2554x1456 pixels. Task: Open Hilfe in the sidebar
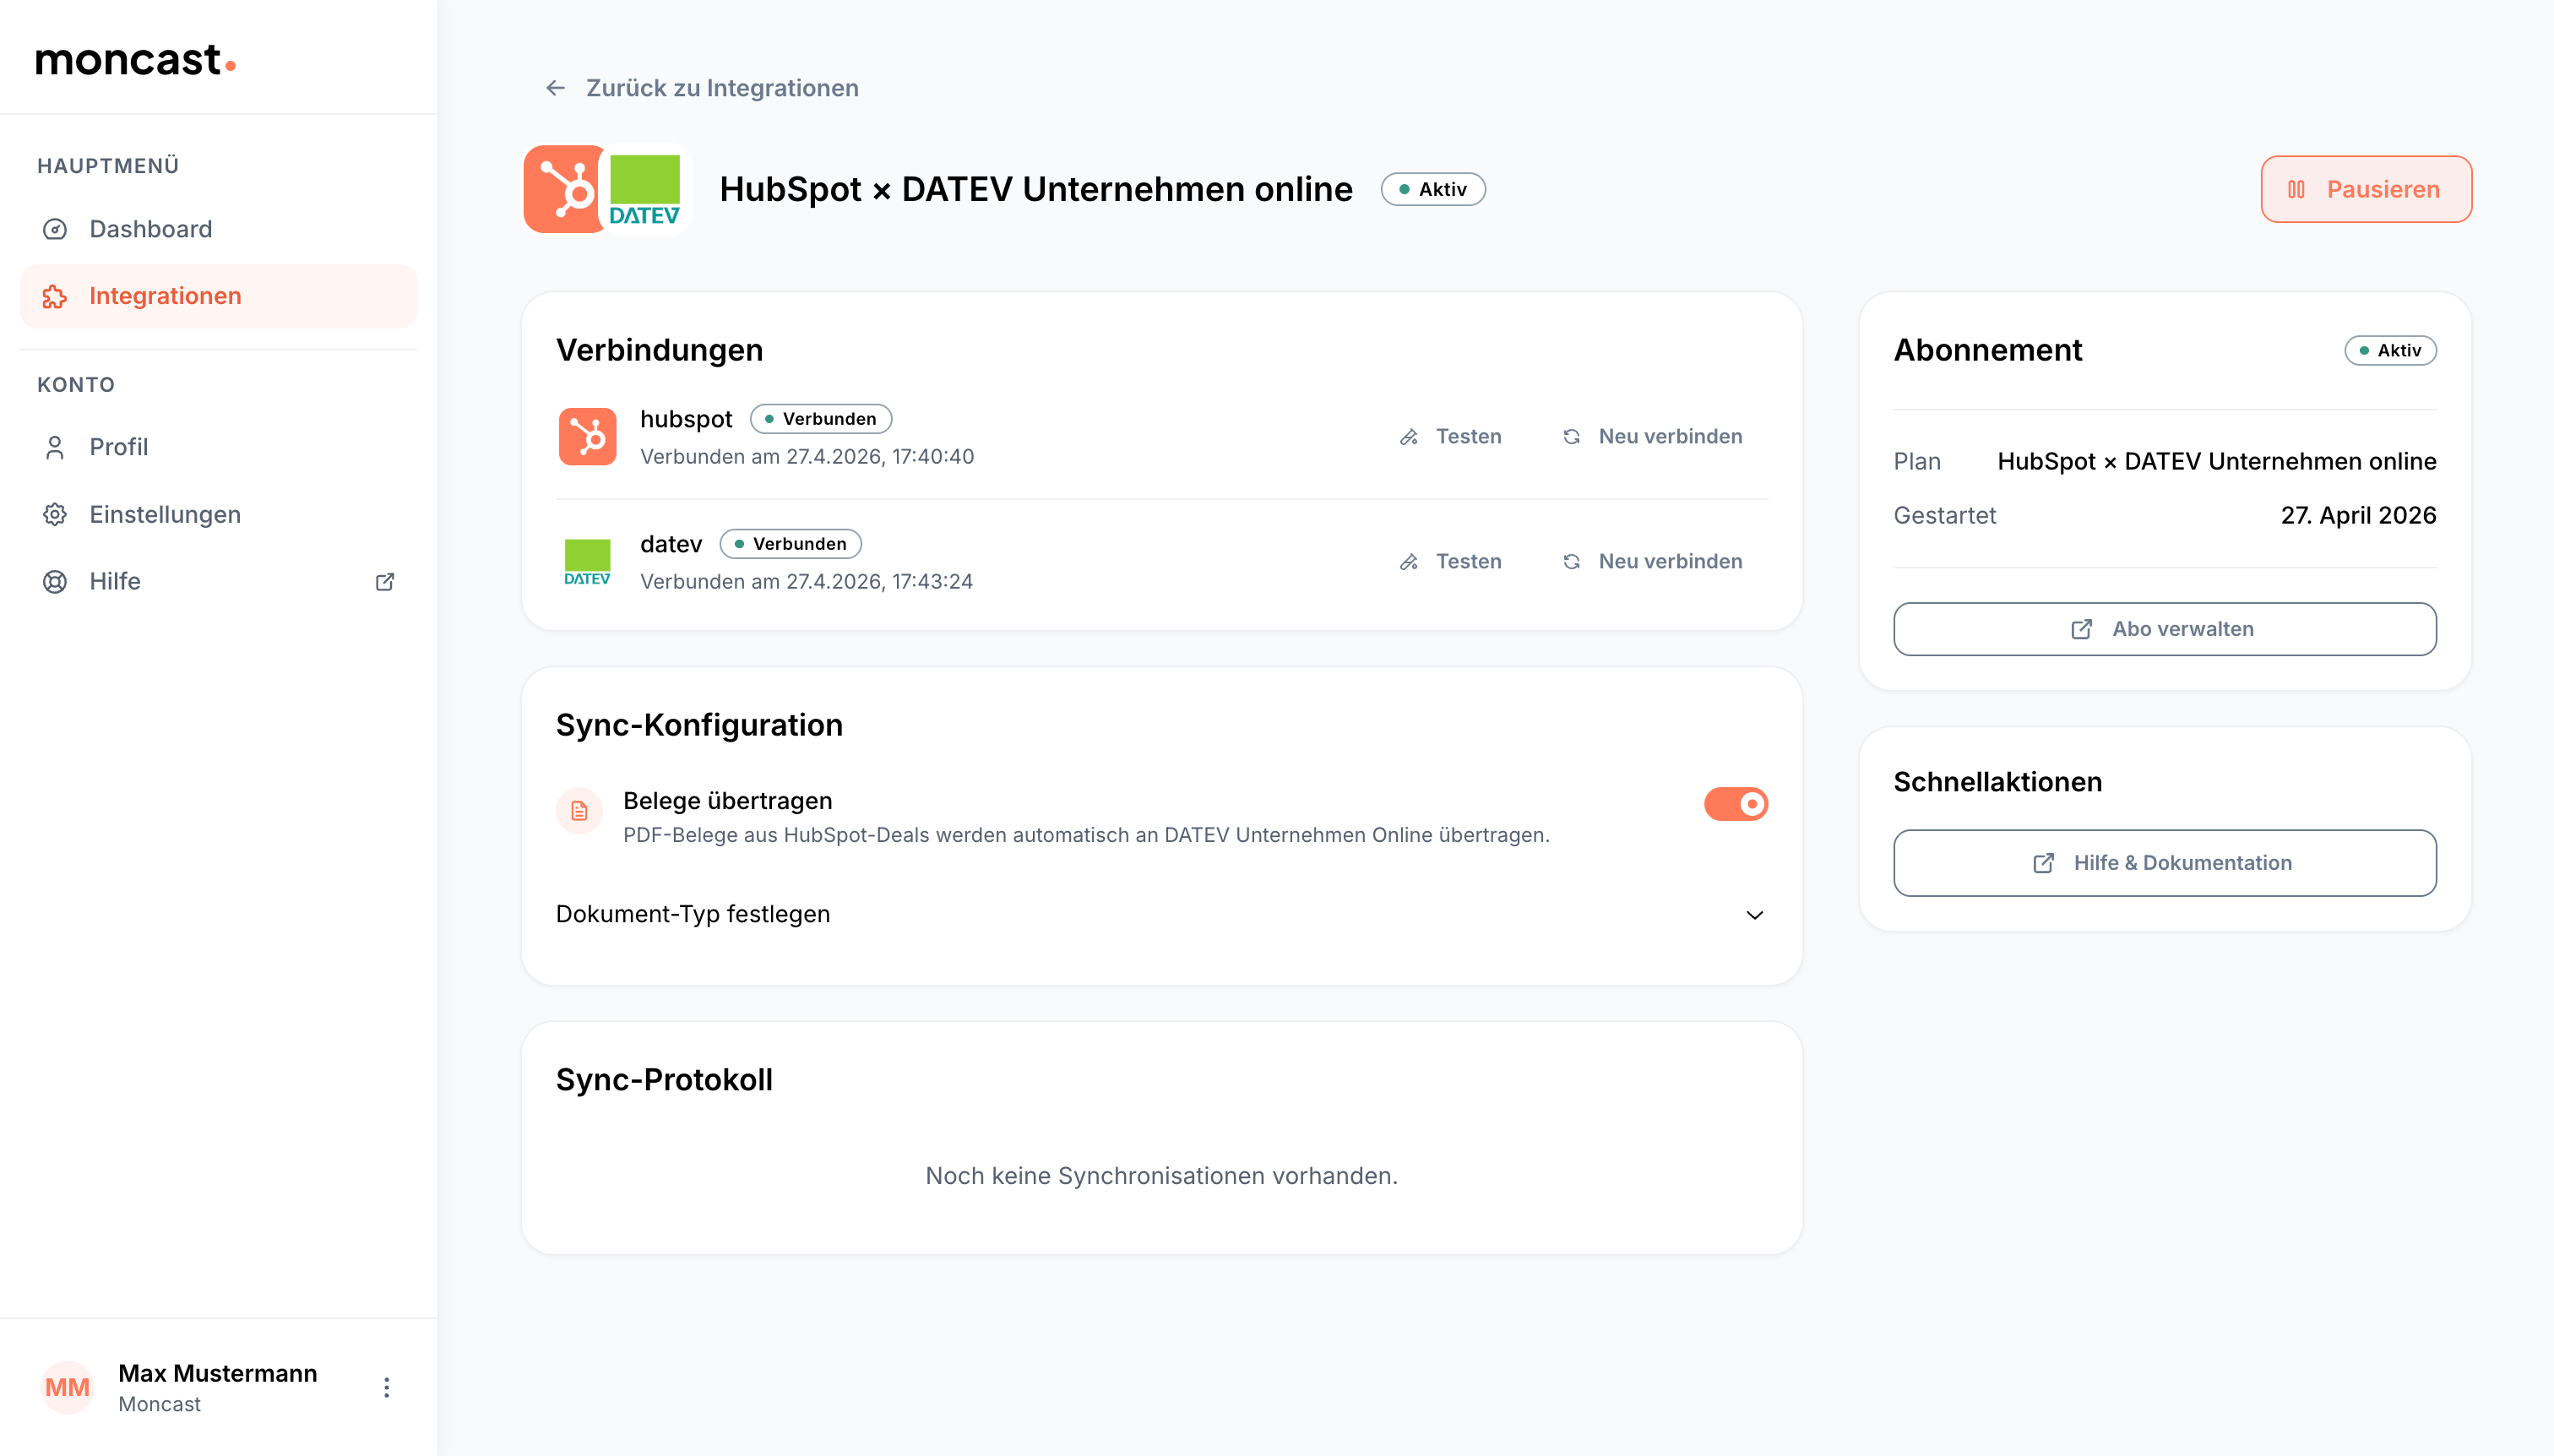218,581
